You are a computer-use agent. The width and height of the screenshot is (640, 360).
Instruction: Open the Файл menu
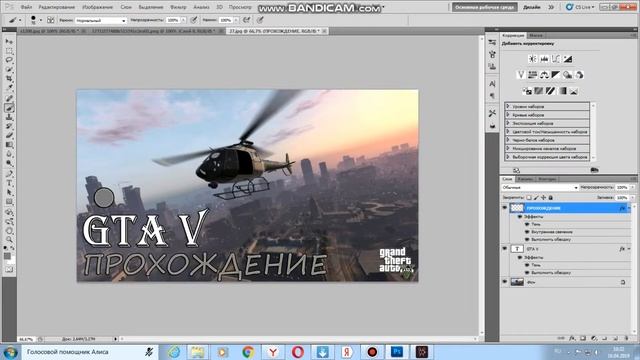(x=26, y=7)
